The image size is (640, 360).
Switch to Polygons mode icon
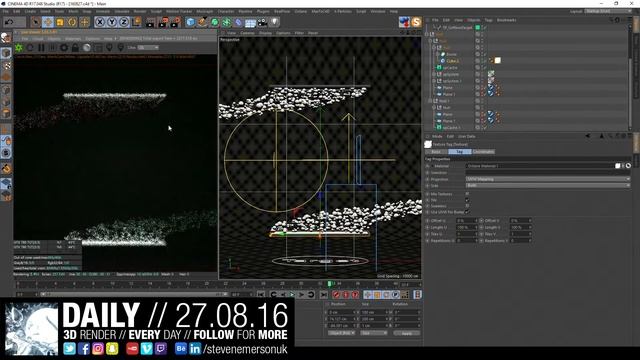click(6, 113)
